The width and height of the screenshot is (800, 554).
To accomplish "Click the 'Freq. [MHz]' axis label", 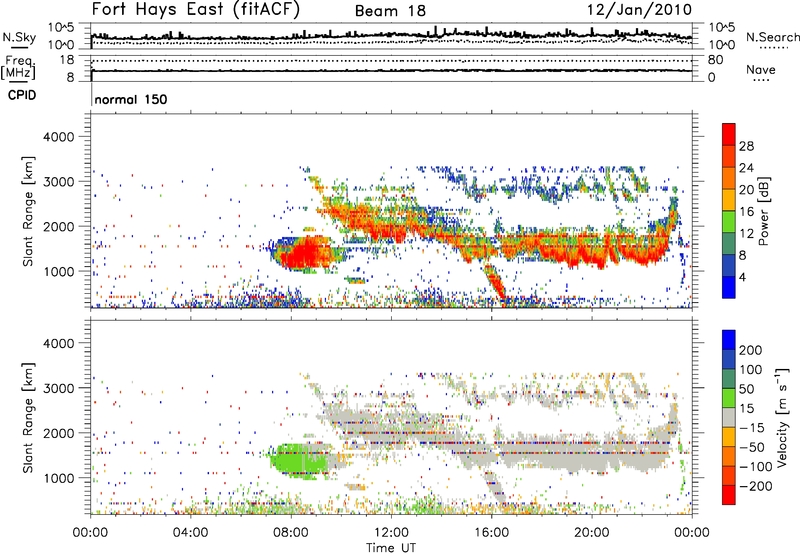I will [18, 67].
